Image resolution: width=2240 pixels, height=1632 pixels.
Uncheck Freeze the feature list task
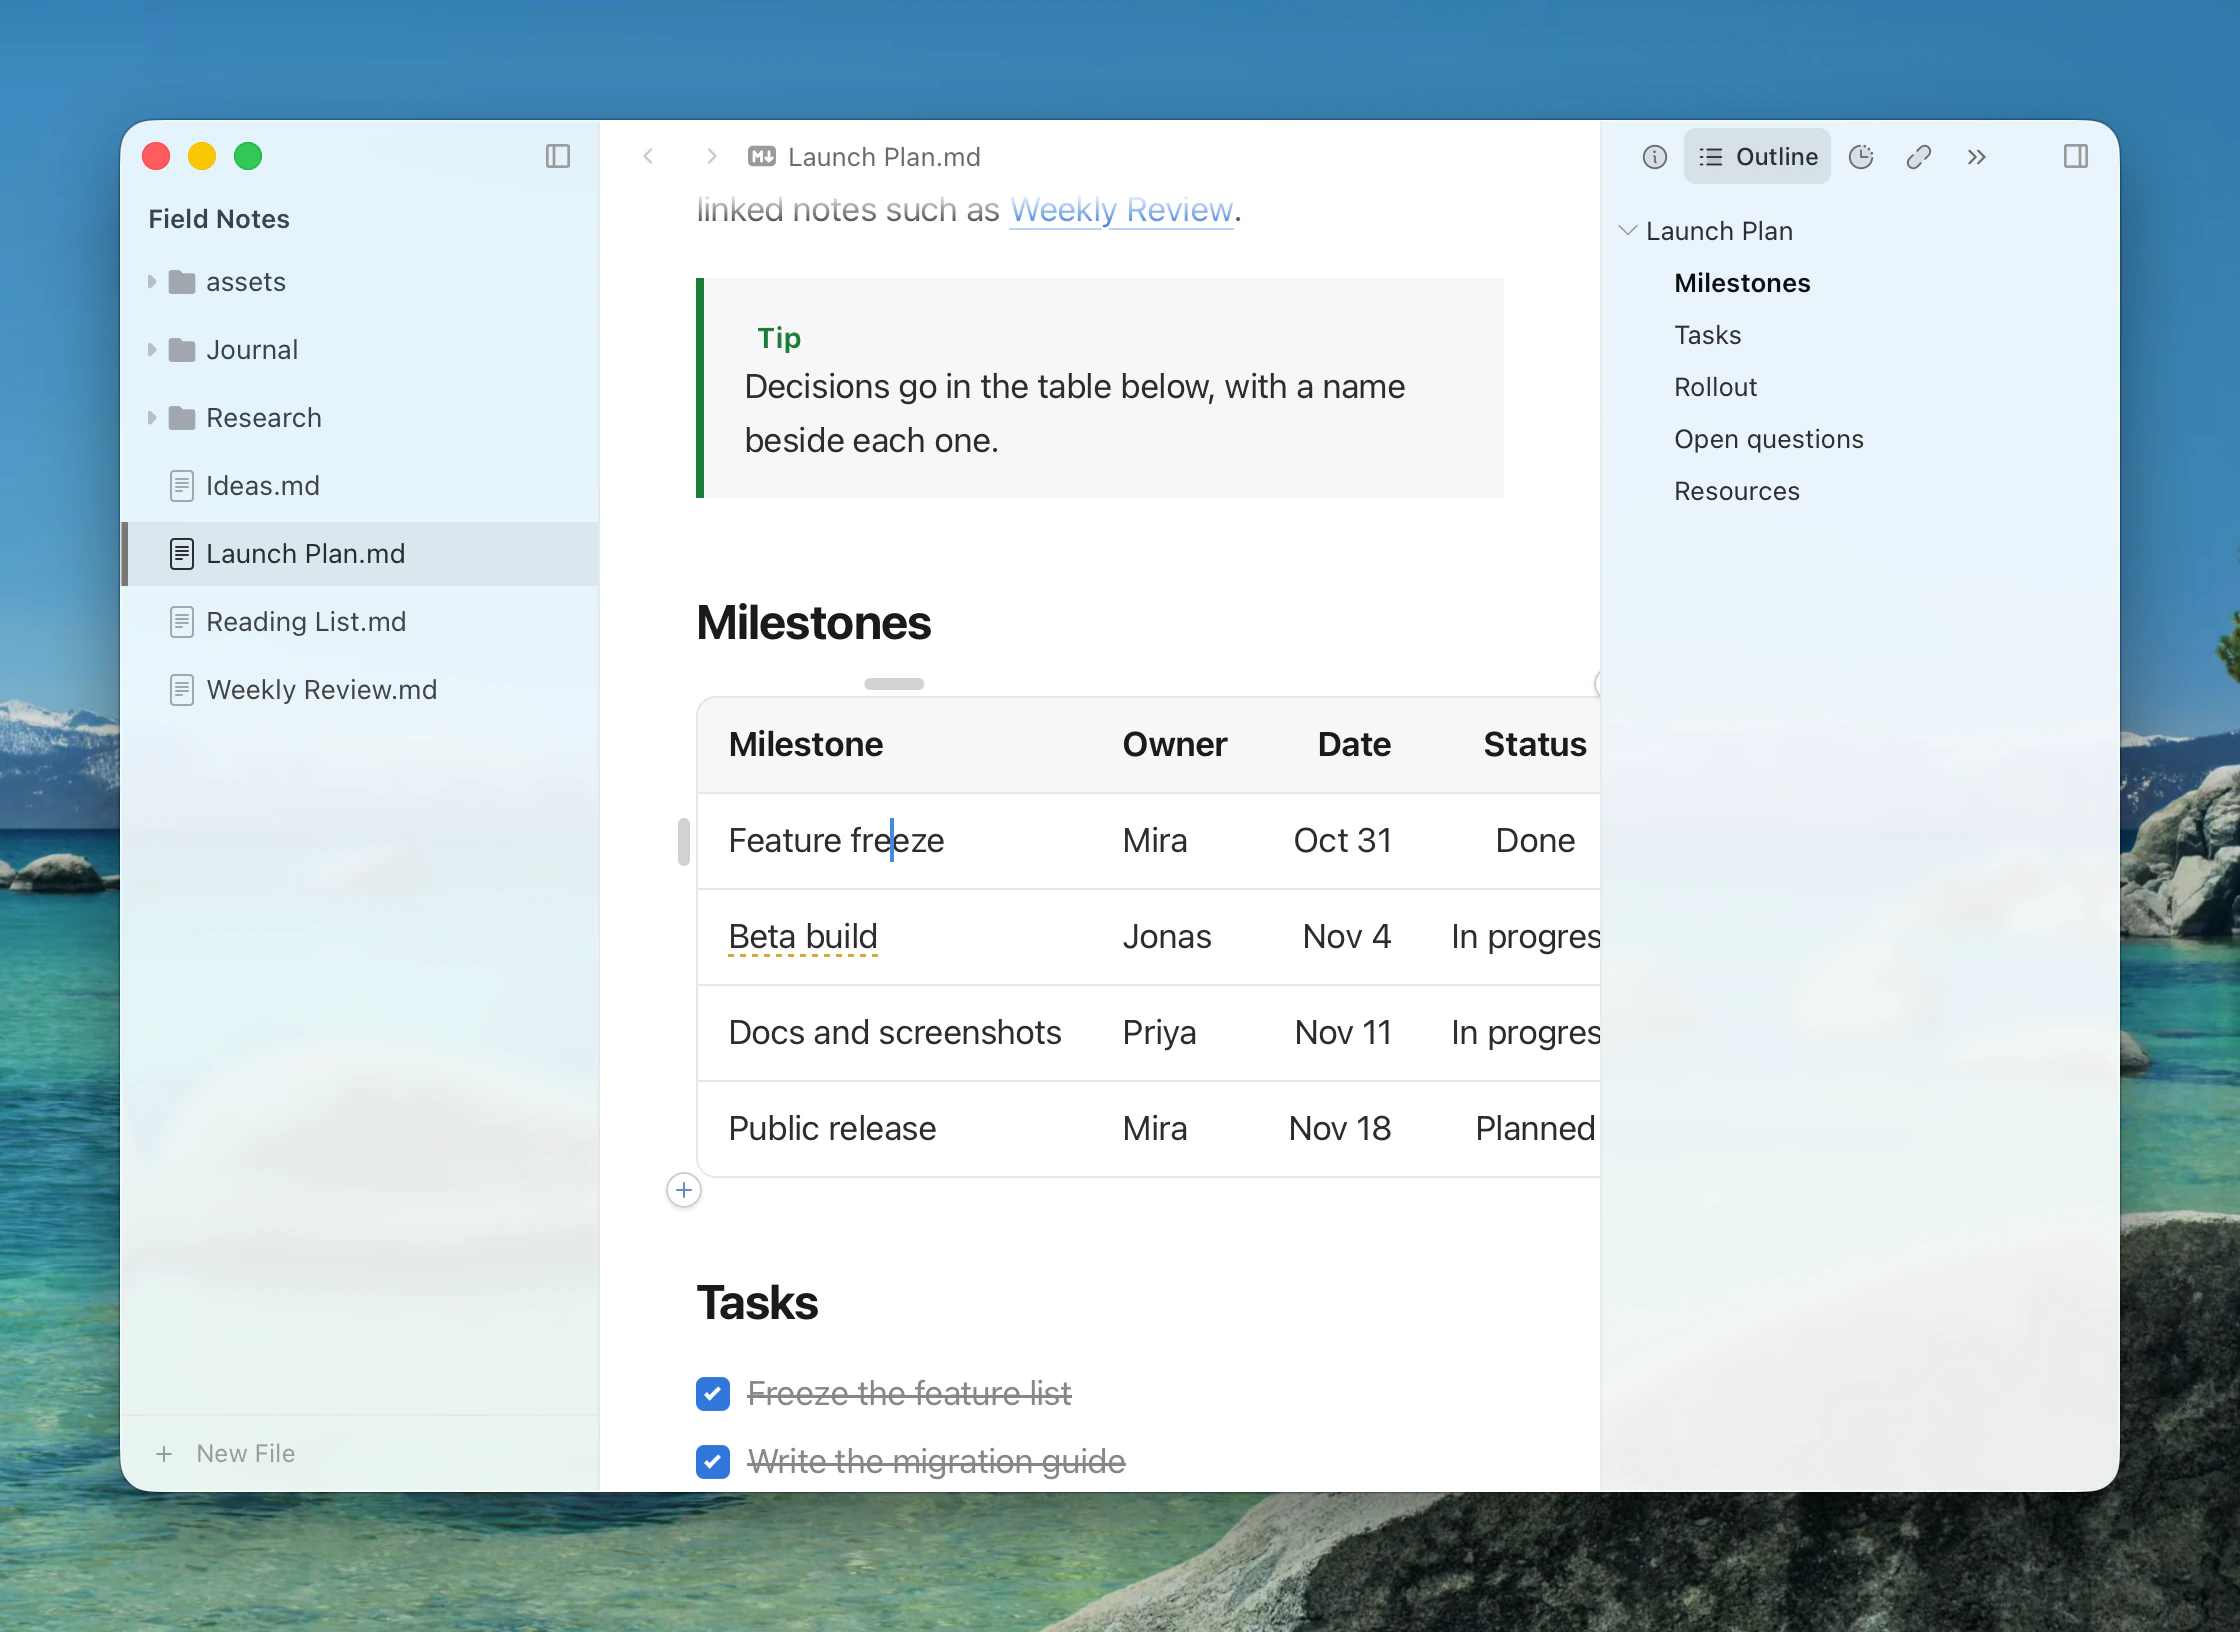coord(713,1393)
